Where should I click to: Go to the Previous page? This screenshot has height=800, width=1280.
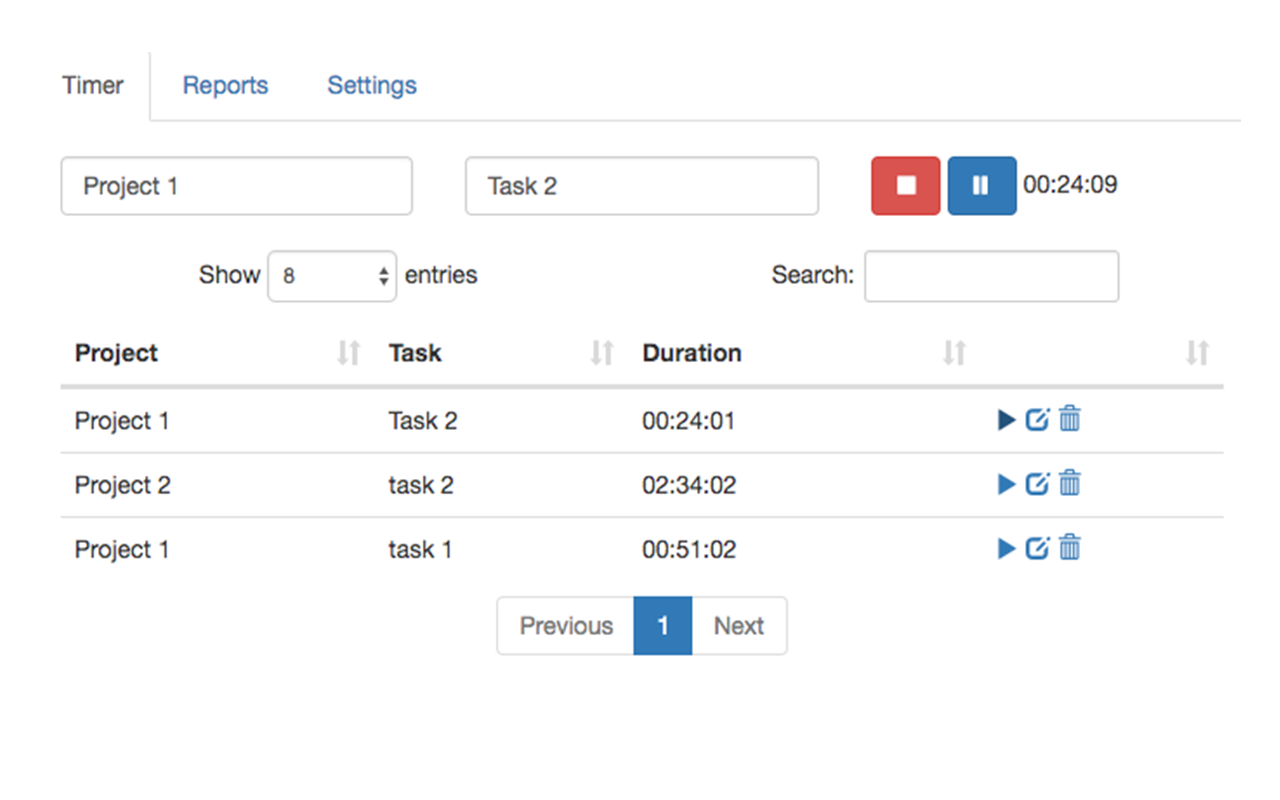[566, 626]
